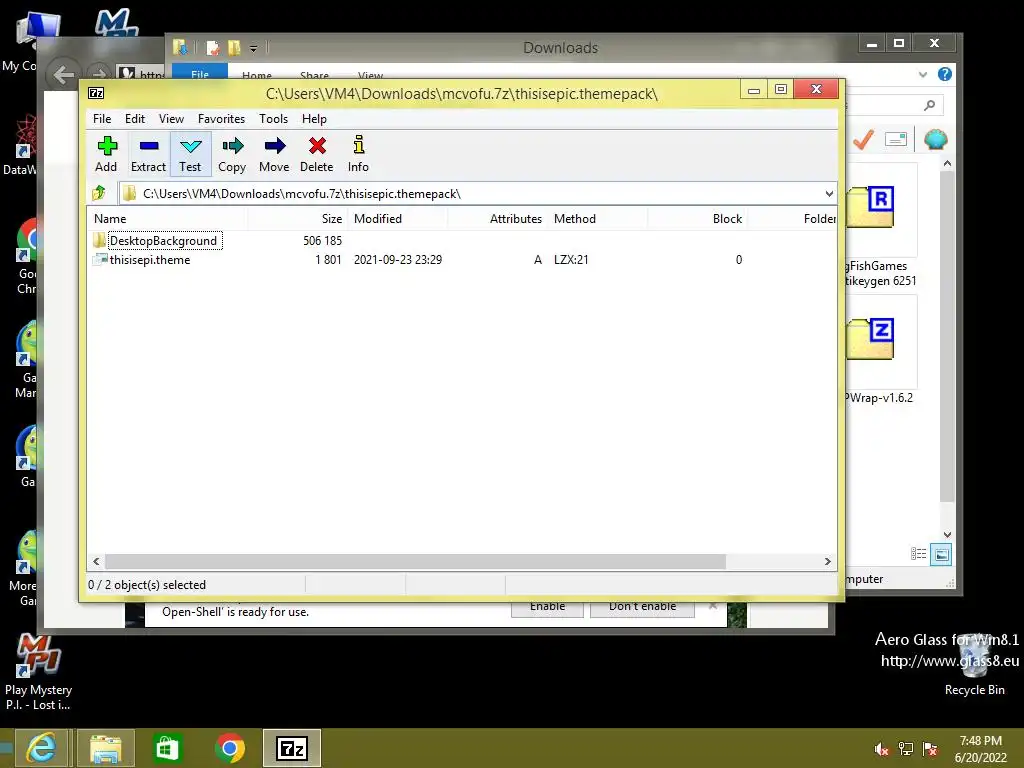The width and height of the screenshot is (1024, 768).
Task: Click the horizontal scrollbar thumb in 7-Zip
Action: pyautogui.click(x=415, y=562)
